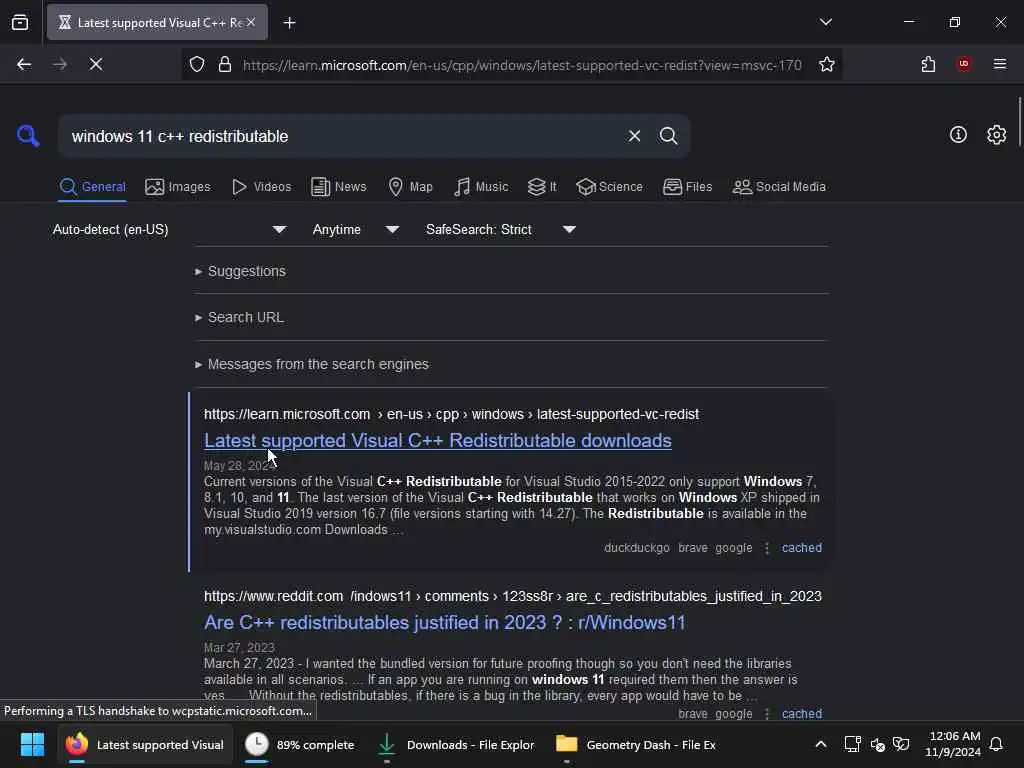The width and height of the screenshot is (1024, 768).
Task: Click the learn.microsoft.com result URL
Action: [451, 414]
